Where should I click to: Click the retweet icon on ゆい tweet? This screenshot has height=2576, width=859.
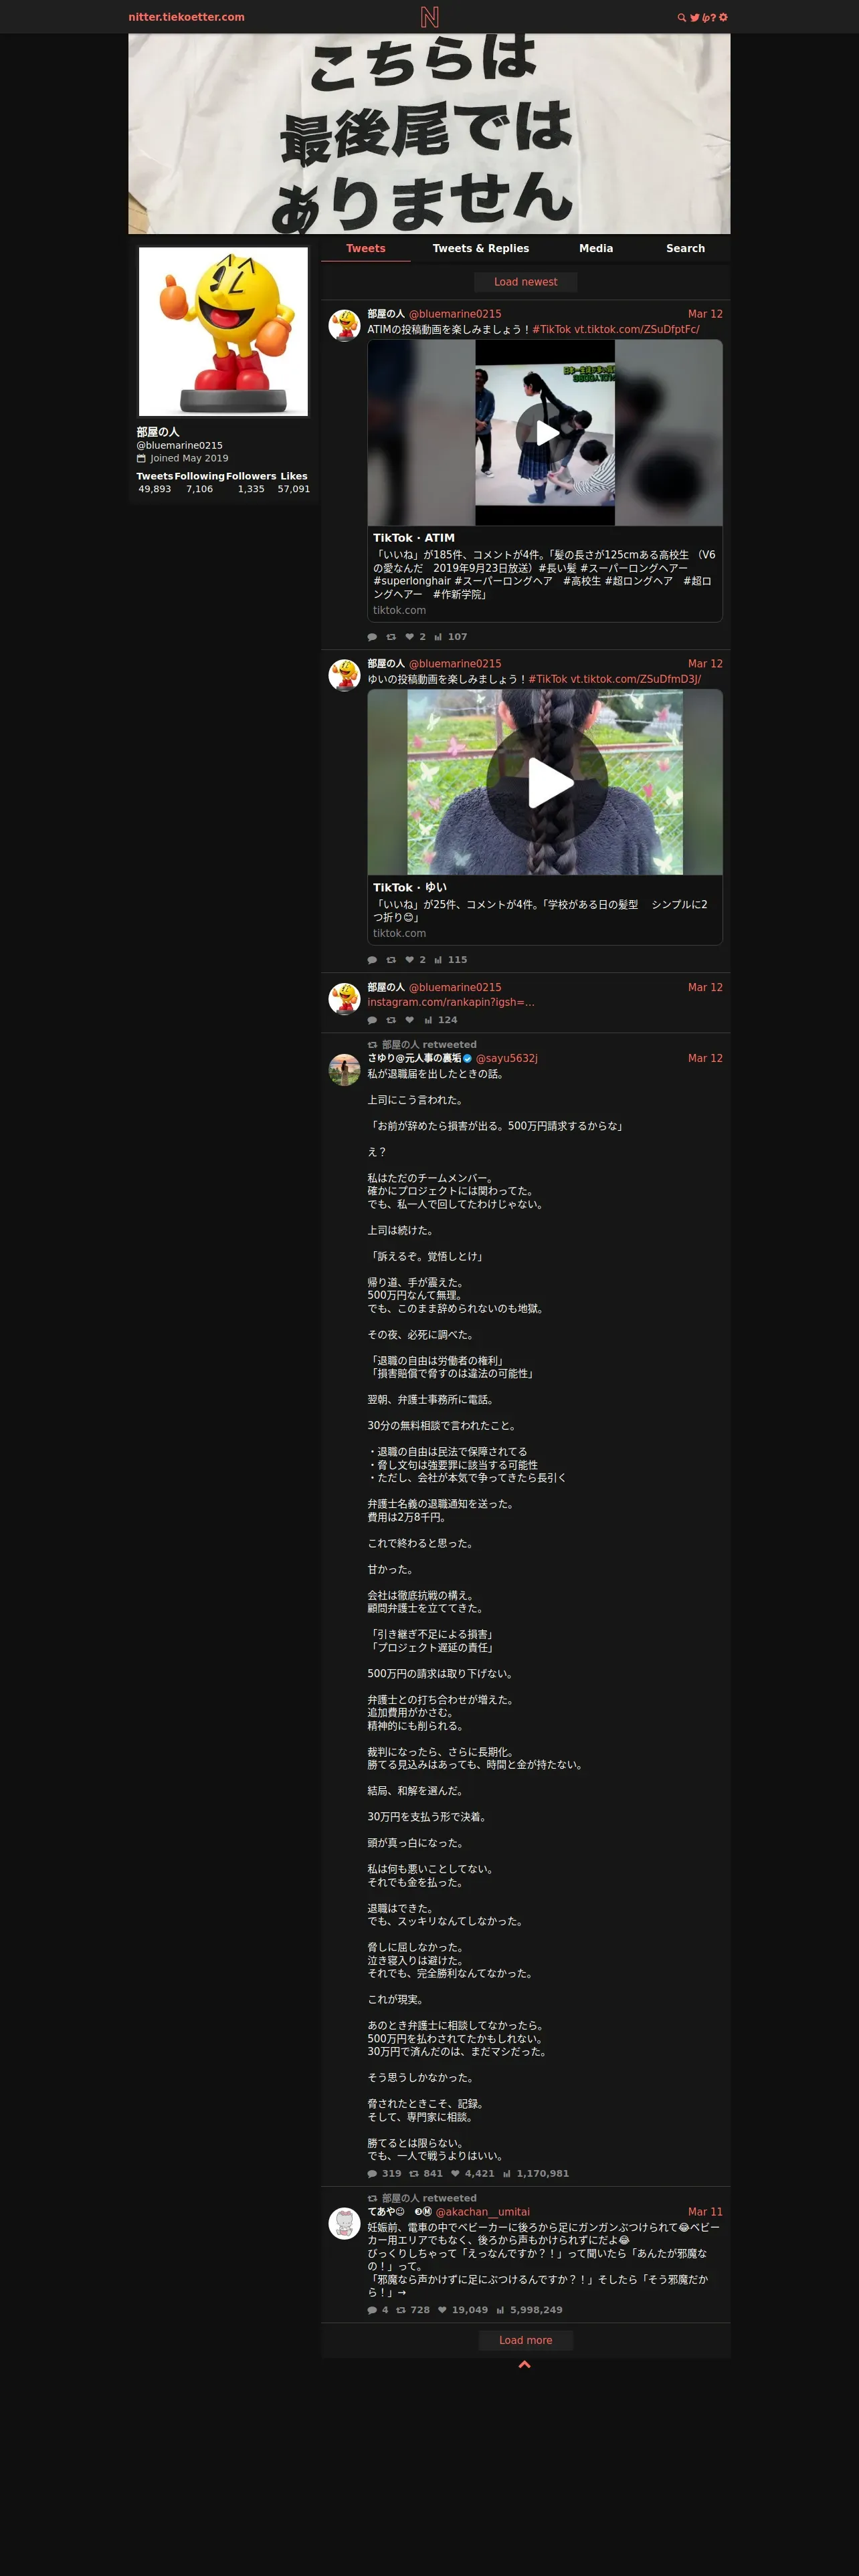[x=391, y=960]
